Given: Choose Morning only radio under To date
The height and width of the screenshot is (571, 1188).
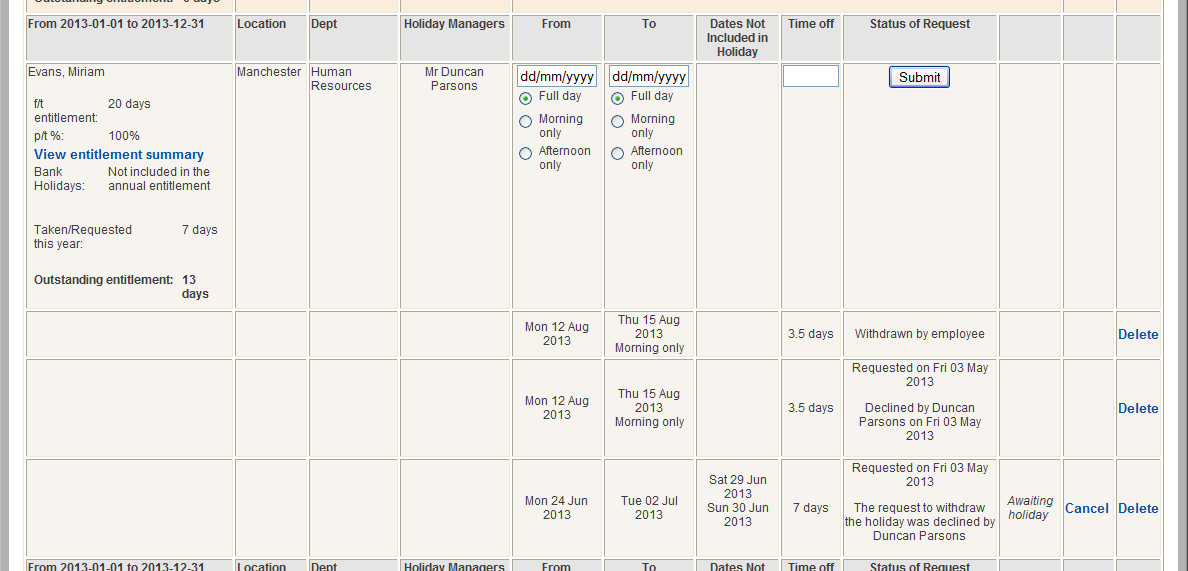Looking at the screenshot, I should 617,121.
